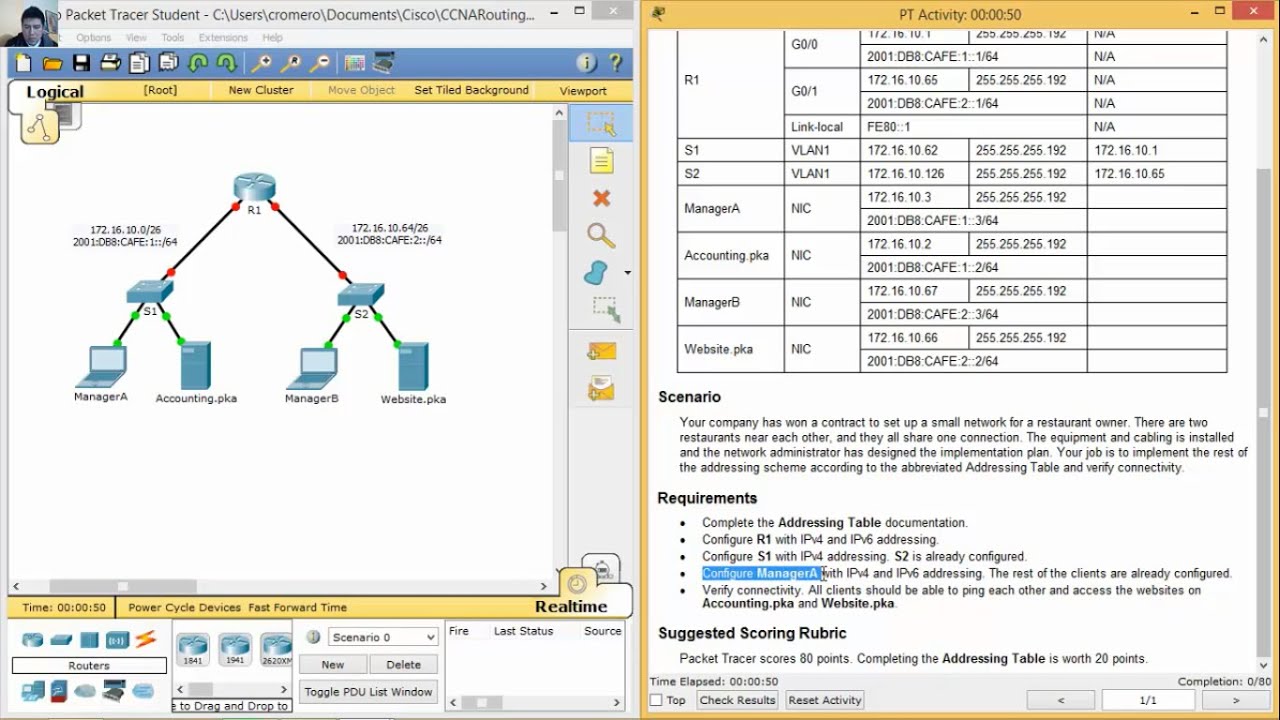
Task: Pick the 1941 router model
Action: click(x=235, y=650)
